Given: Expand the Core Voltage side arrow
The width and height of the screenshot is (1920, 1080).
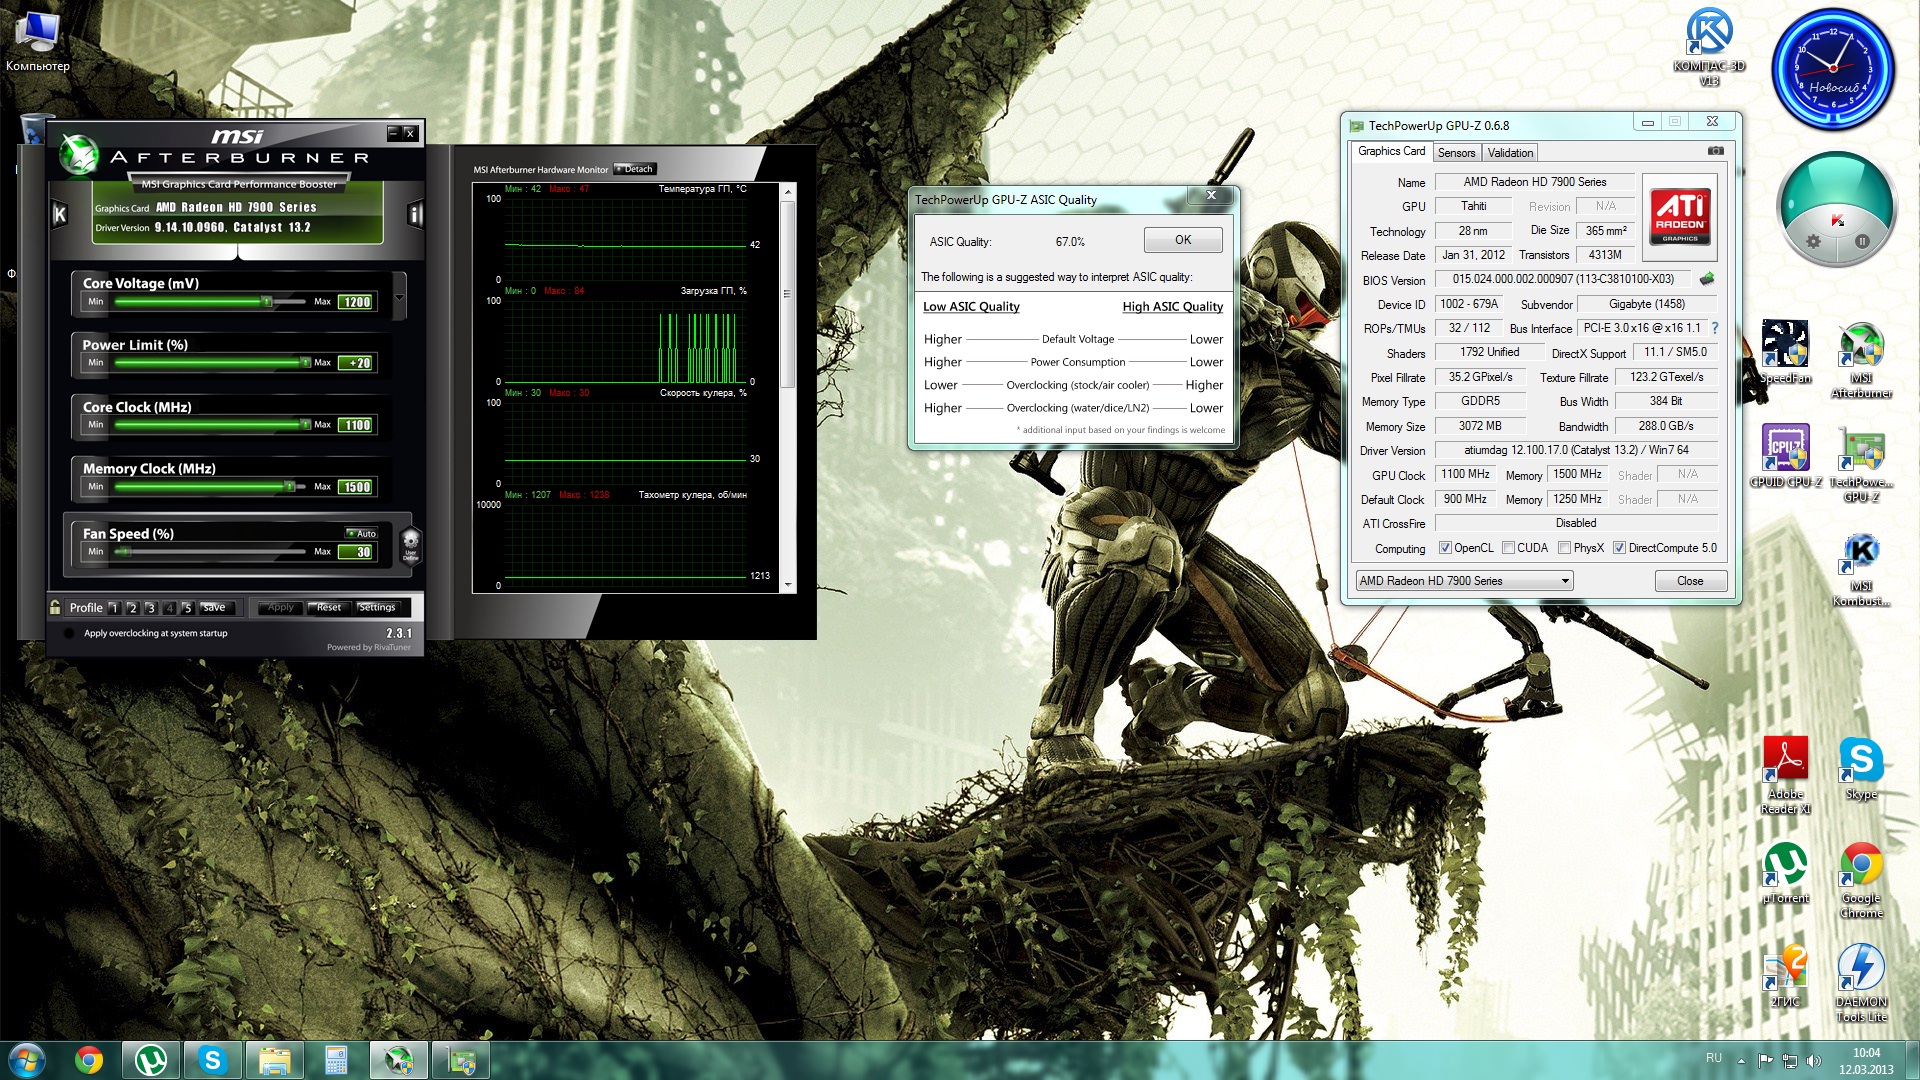Looking at the screenshot, I should (x=400, y=297).
